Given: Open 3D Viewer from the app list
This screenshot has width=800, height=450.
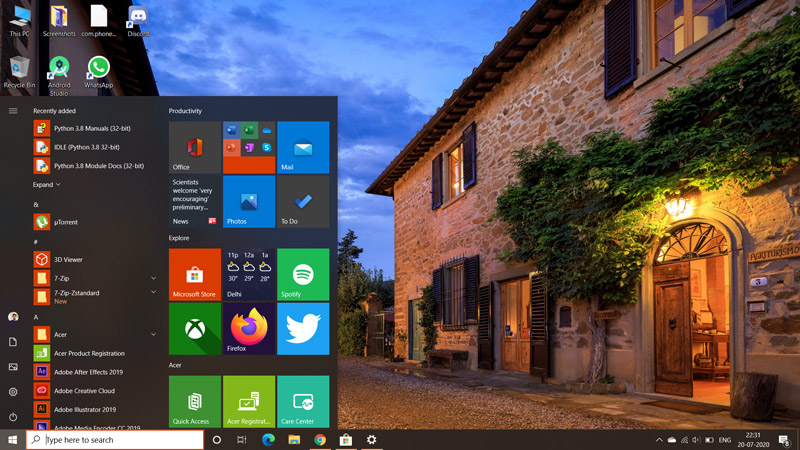Looking at the screenshot, I should pyautogui.click(x=95, y=260).
